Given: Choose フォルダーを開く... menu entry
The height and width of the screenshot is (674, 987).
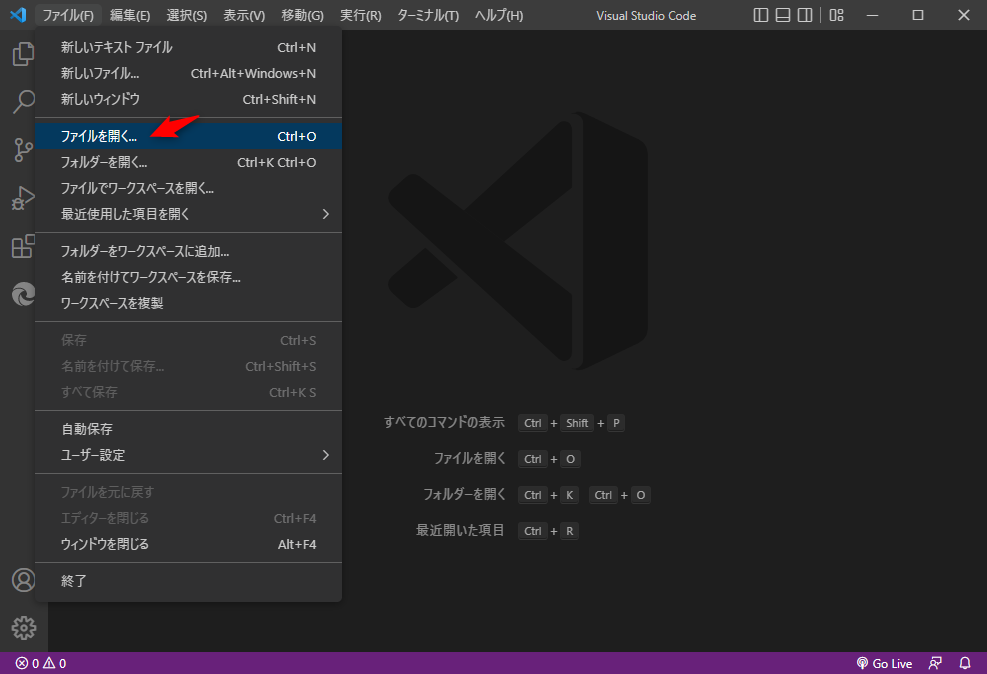Looking at the screenshot, I should pos(188,162).
